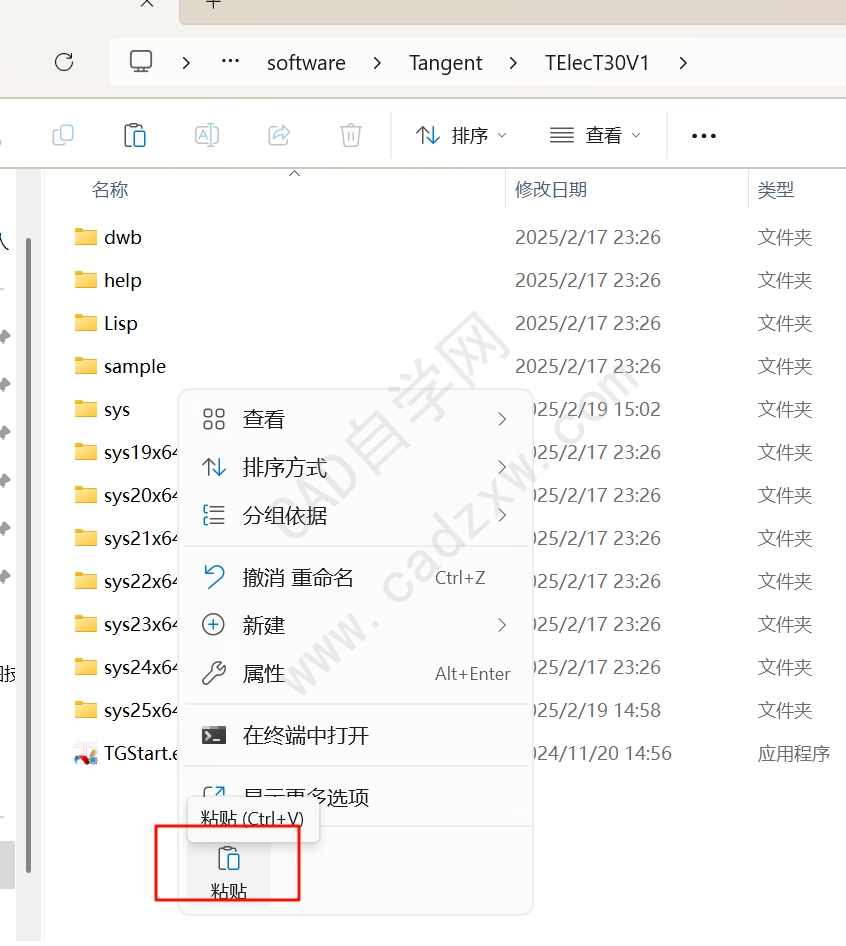This screenshot has width=846, height=946.
Task: Select the sys21x64 folder name
Action: click(141, 538)
